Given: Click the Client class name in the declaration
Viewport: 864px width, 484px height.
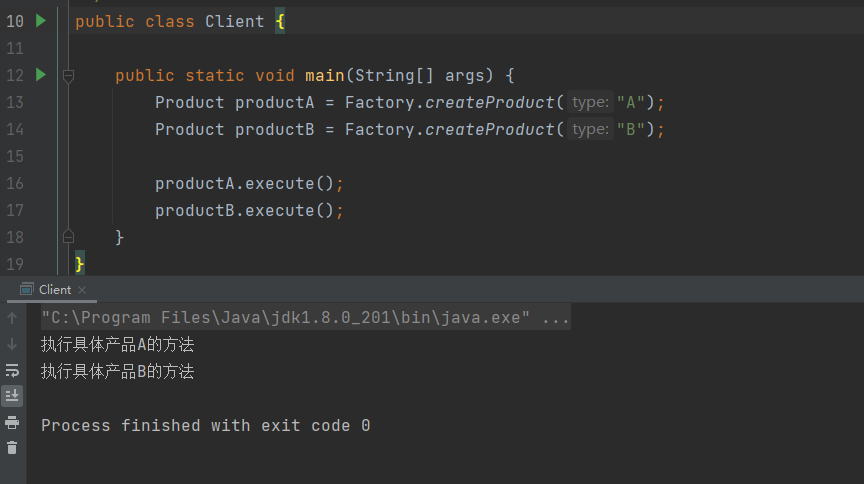Looking at the screenshot, I should click(x=235, y=21).
